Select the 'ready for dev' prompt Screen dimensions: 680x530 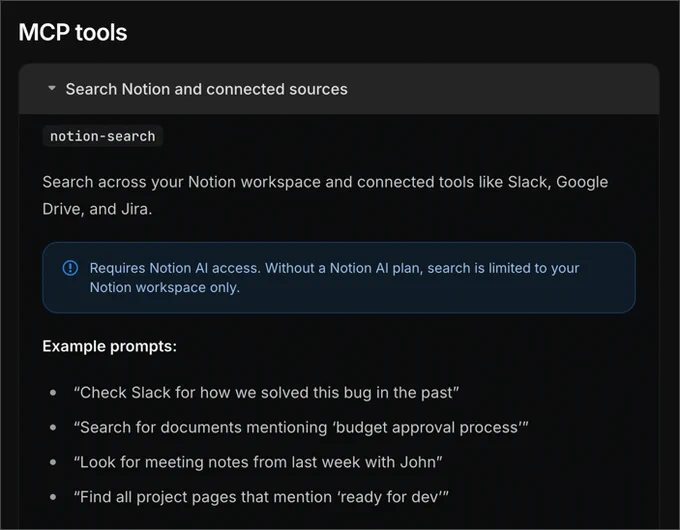coord(261,497)
